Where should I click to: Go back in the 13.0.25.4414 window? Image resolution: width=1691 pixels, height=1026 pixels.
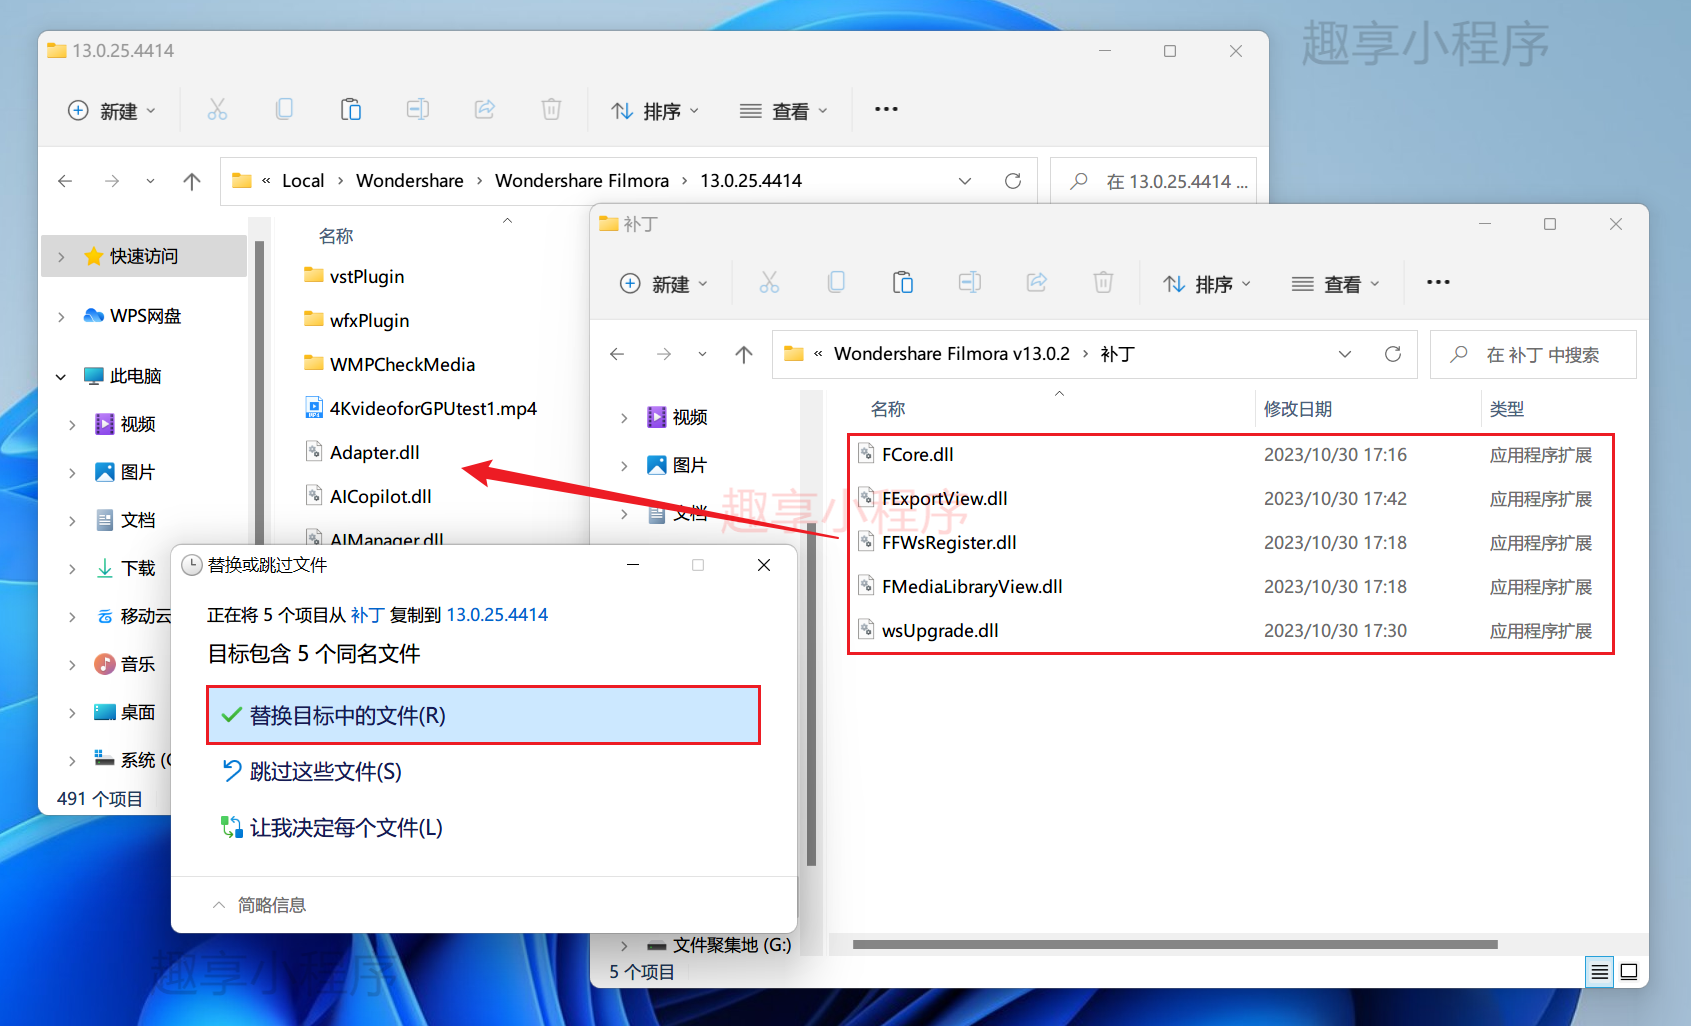(65, 181)
